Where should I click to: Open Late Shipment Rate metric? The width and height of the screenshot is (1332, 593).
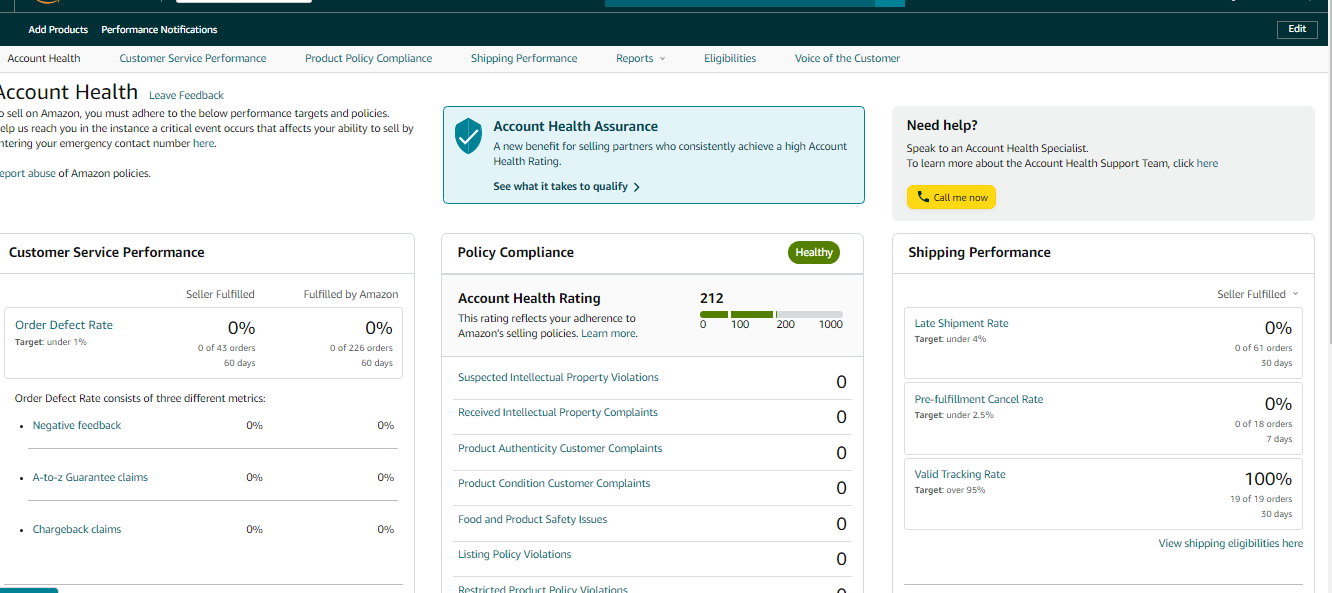961,323
